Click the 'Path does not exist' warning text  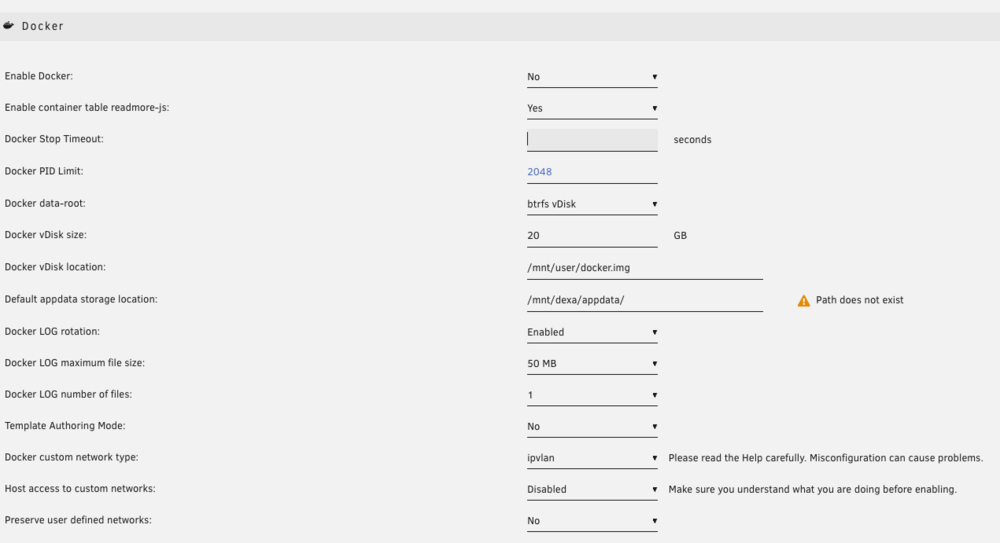click(860, 300)
